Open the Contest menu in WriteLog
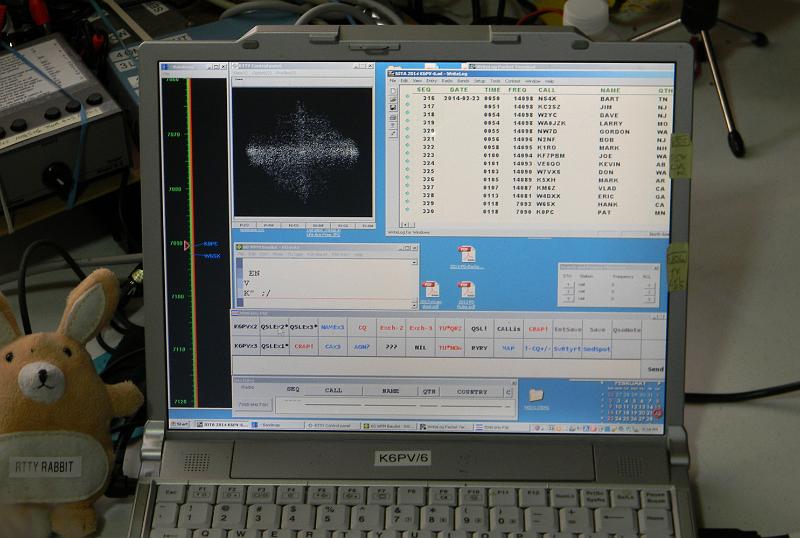This screenshot has width=800, height=538. pyautogui.click(x=512, y=81)
